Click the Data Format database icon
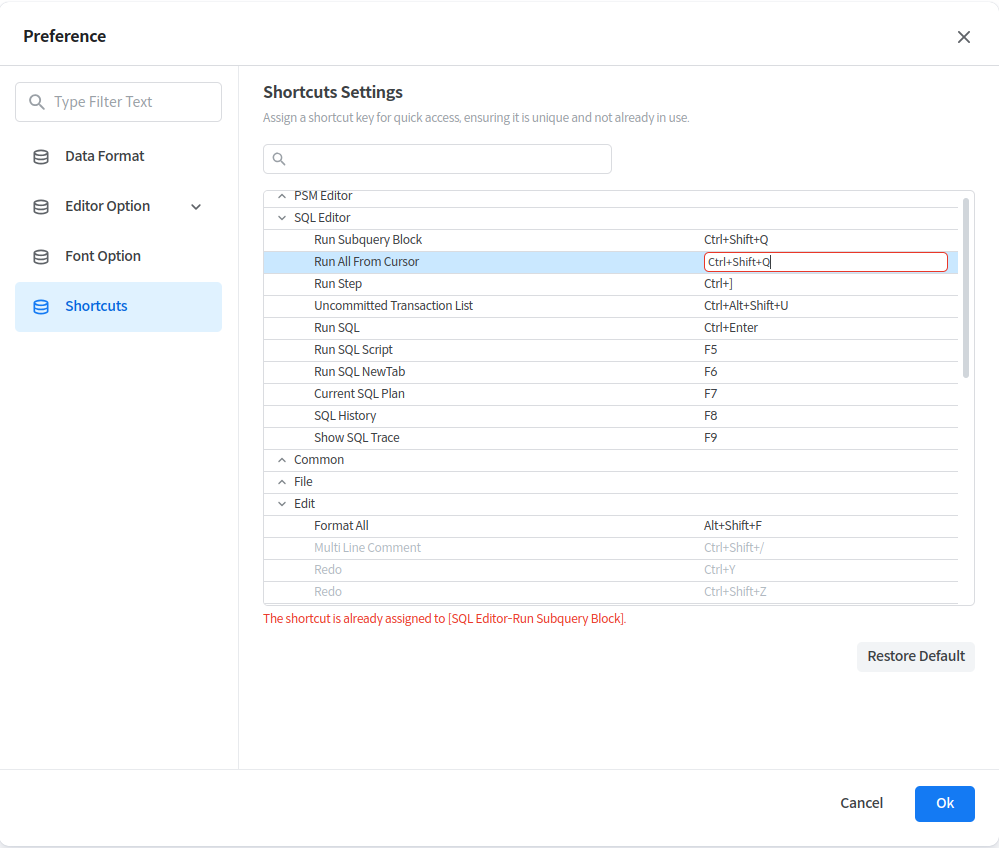The image size is (999, 848). (41, 157)
